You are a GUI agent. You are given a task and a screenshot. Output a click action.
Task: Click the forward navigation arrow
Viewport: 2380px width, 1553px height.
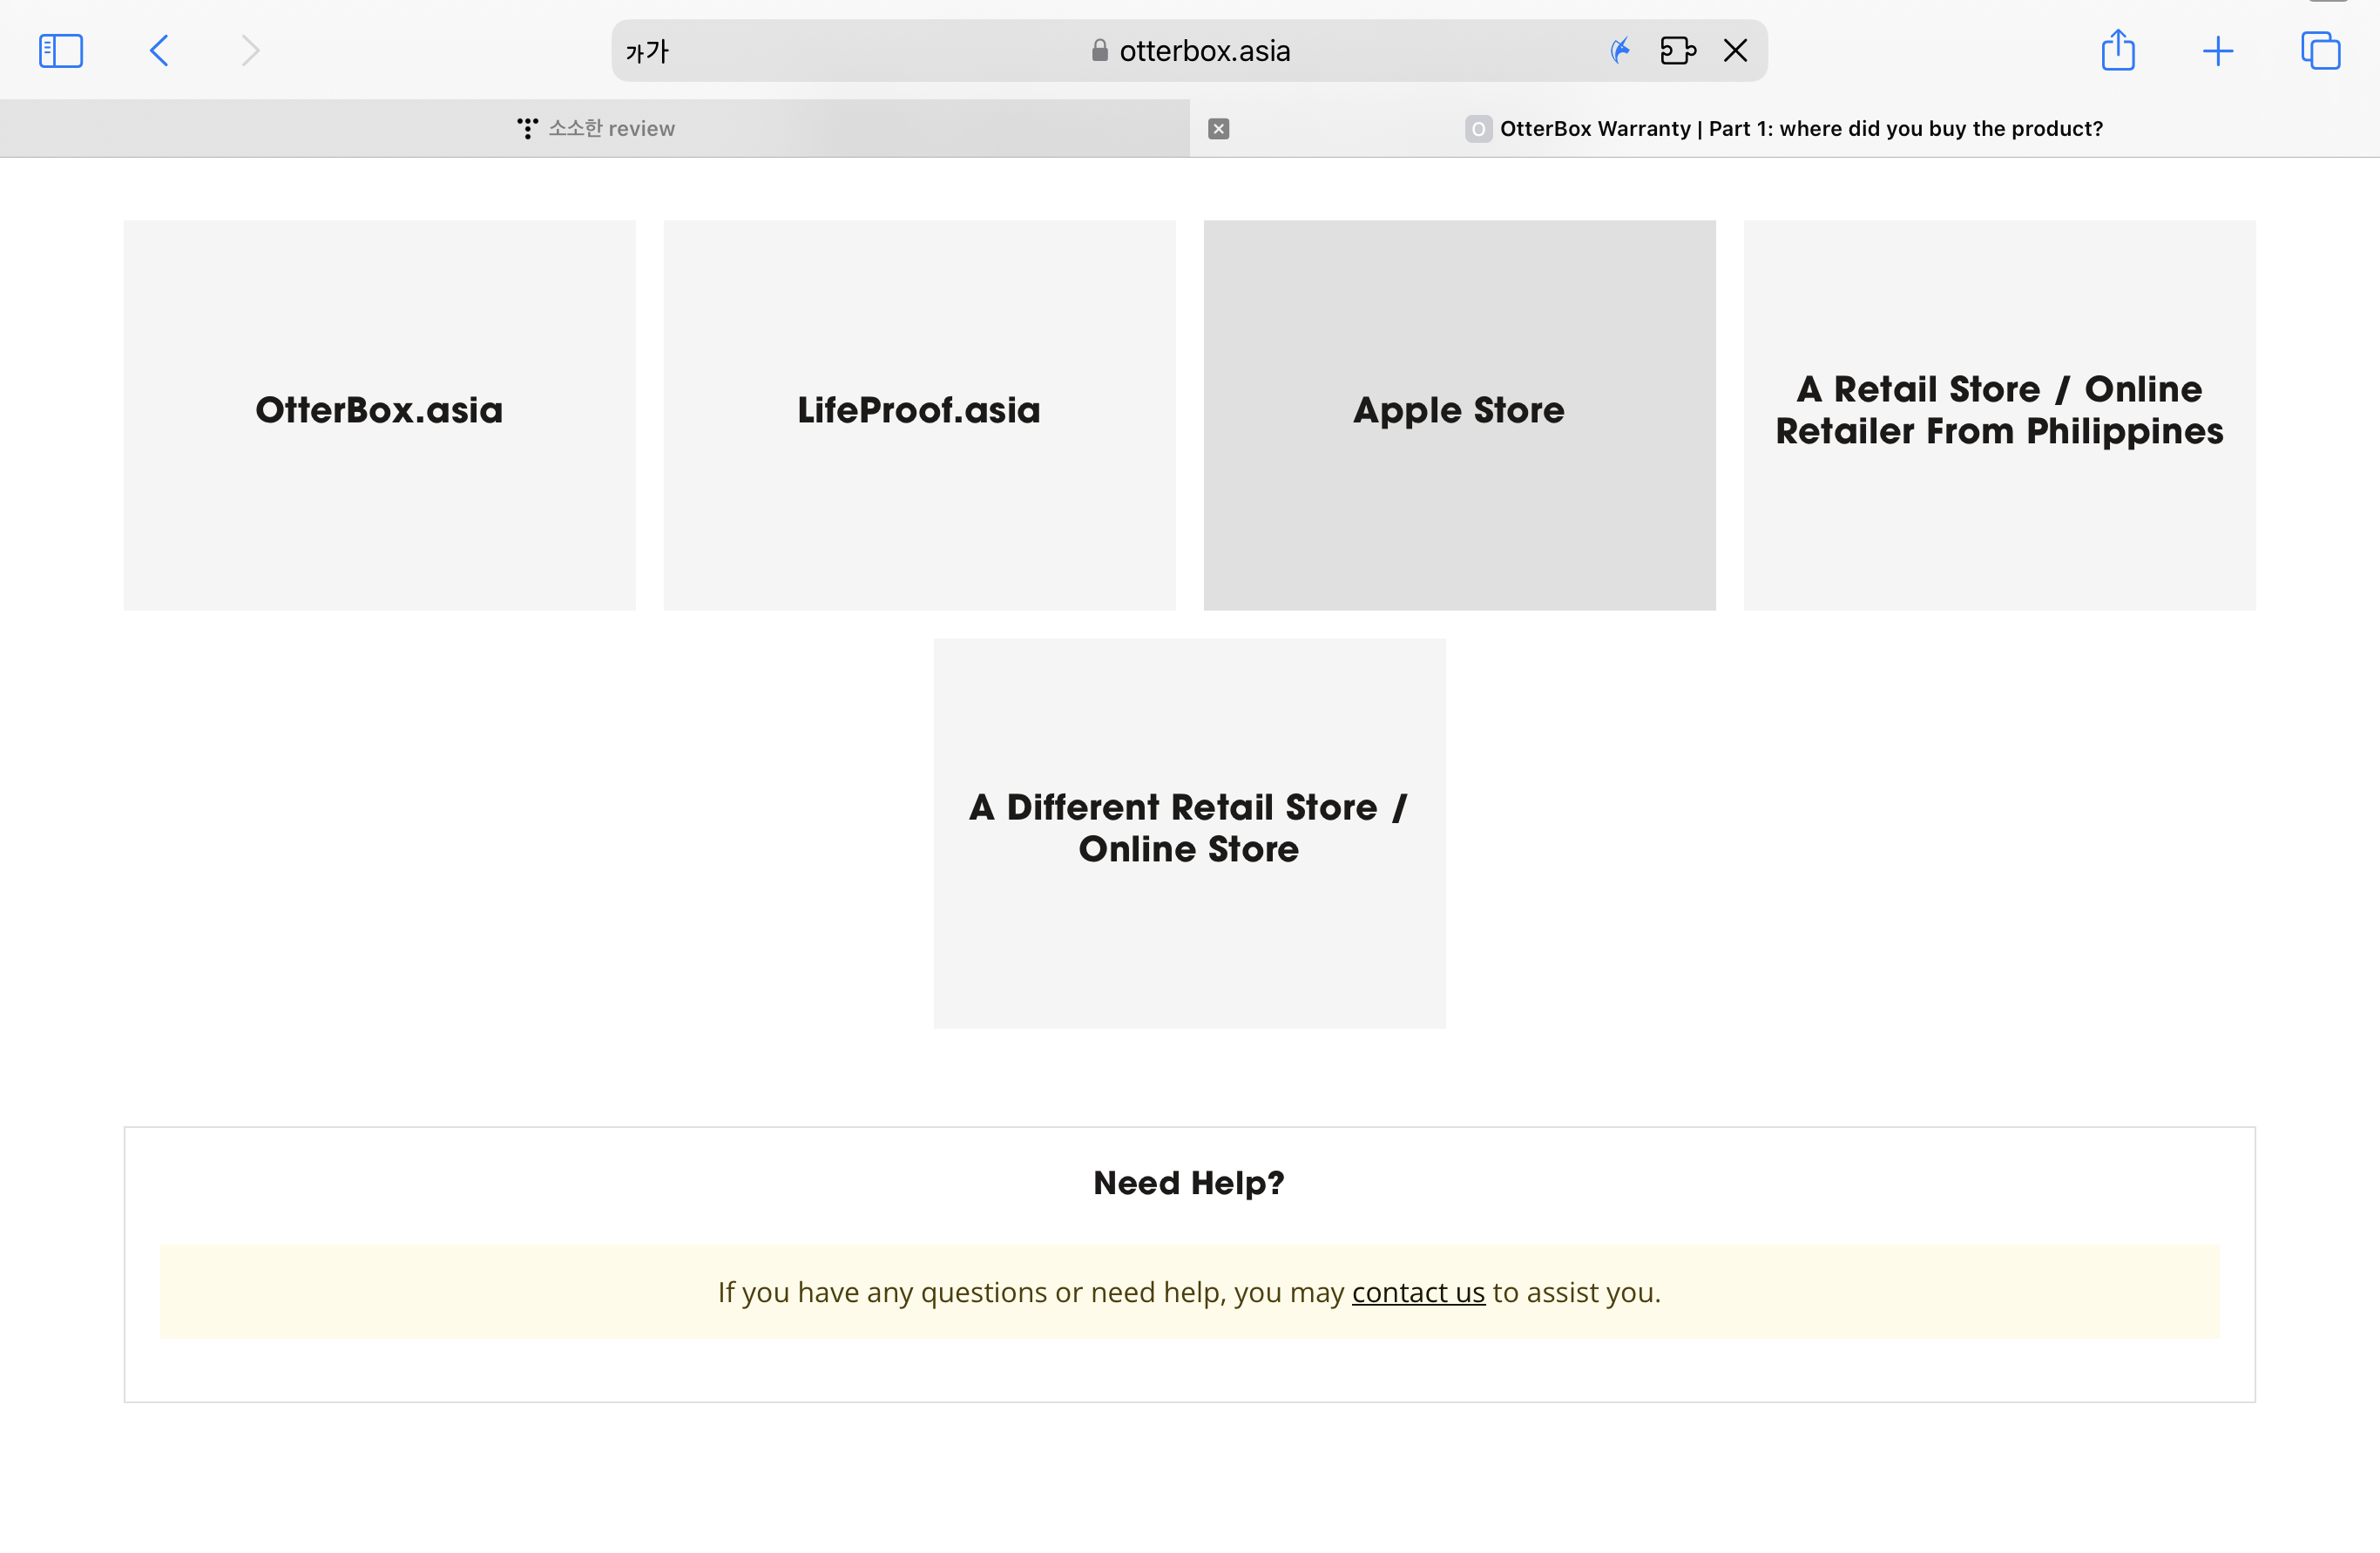point(250,50)
